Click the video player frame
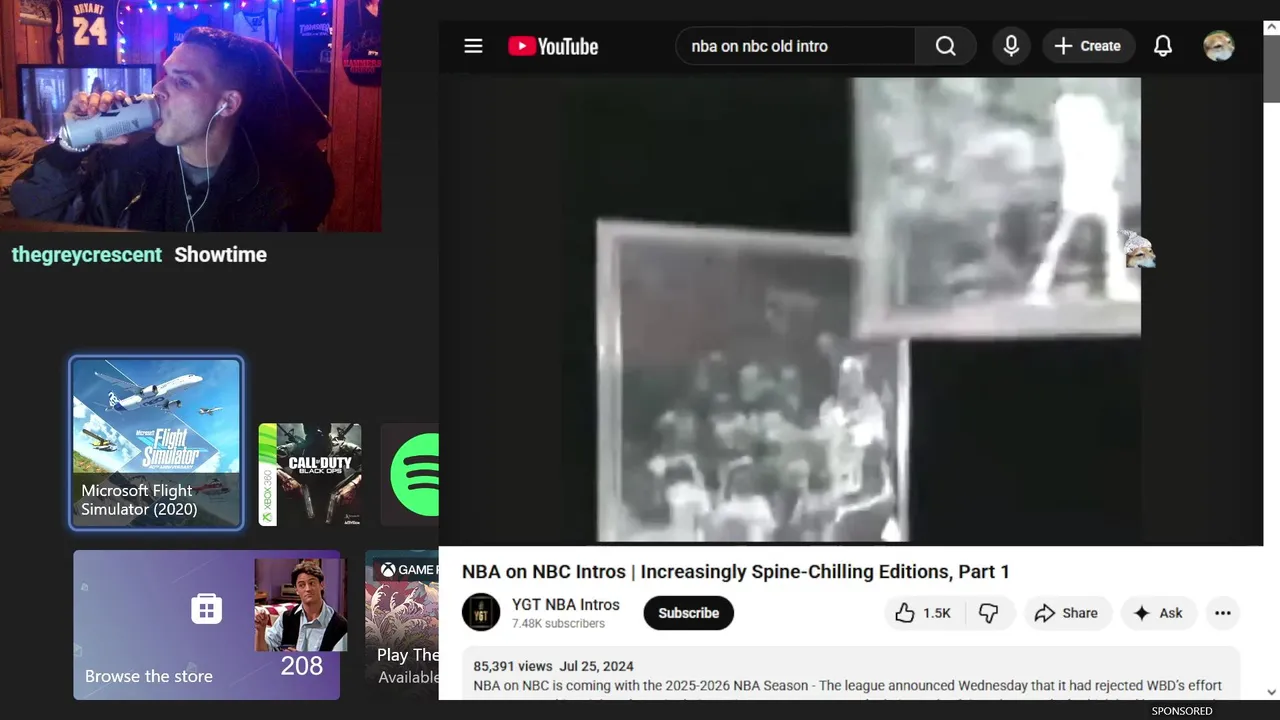 [851, 311]
